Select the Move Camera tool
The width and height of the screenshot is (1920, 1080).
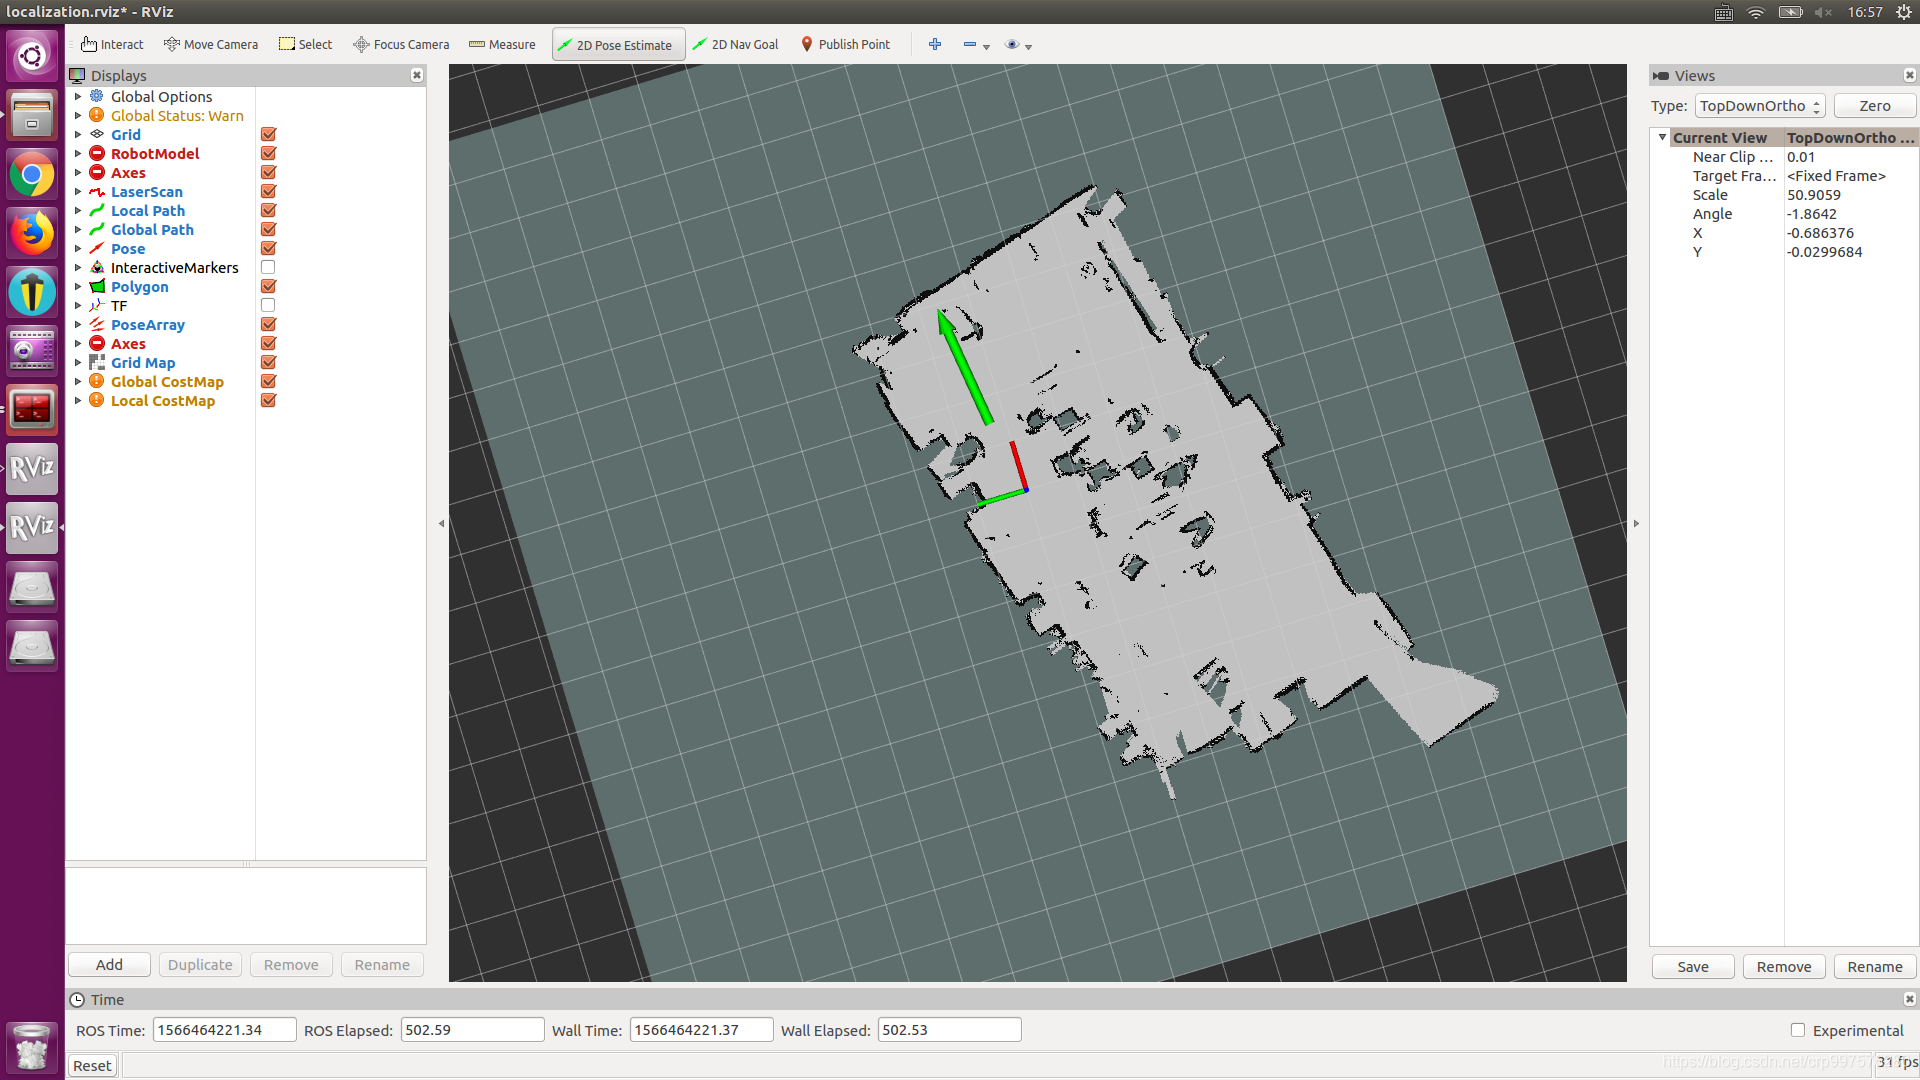click(211, 44)
